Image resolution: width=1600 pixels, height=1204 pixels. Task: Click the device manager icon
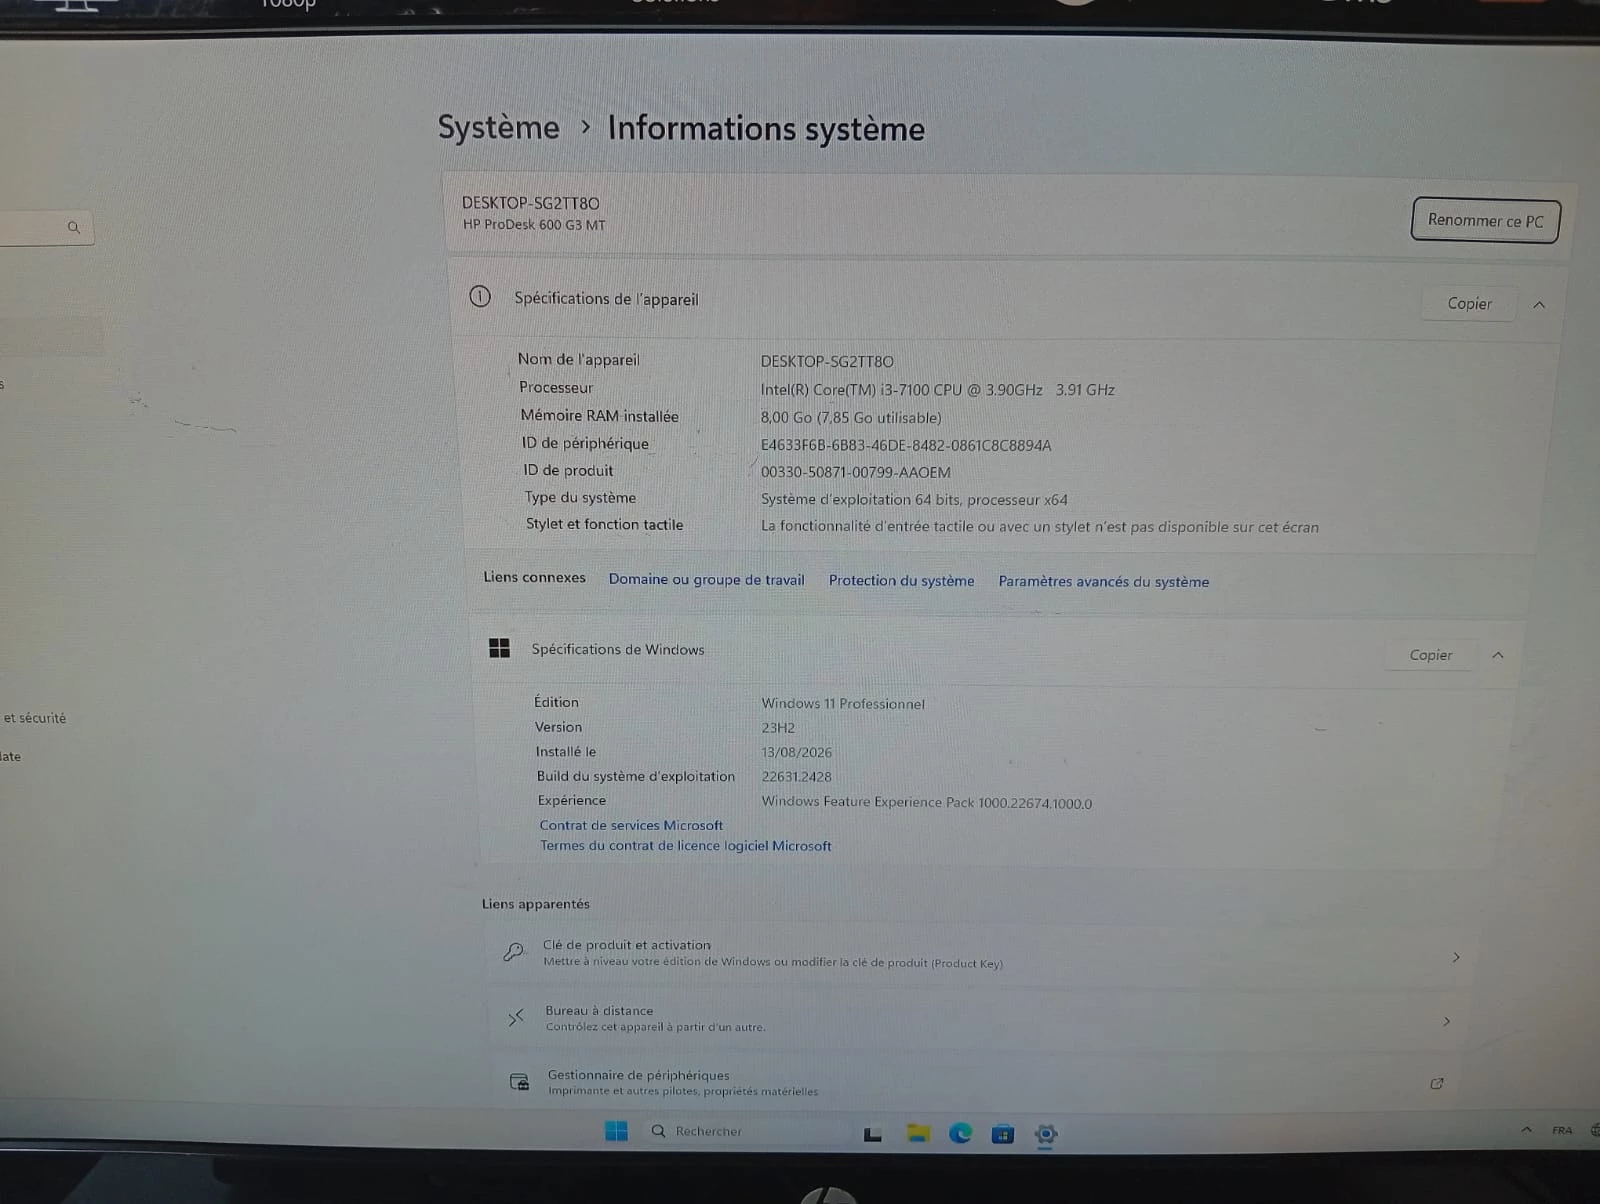click(x=519, y=1082)
